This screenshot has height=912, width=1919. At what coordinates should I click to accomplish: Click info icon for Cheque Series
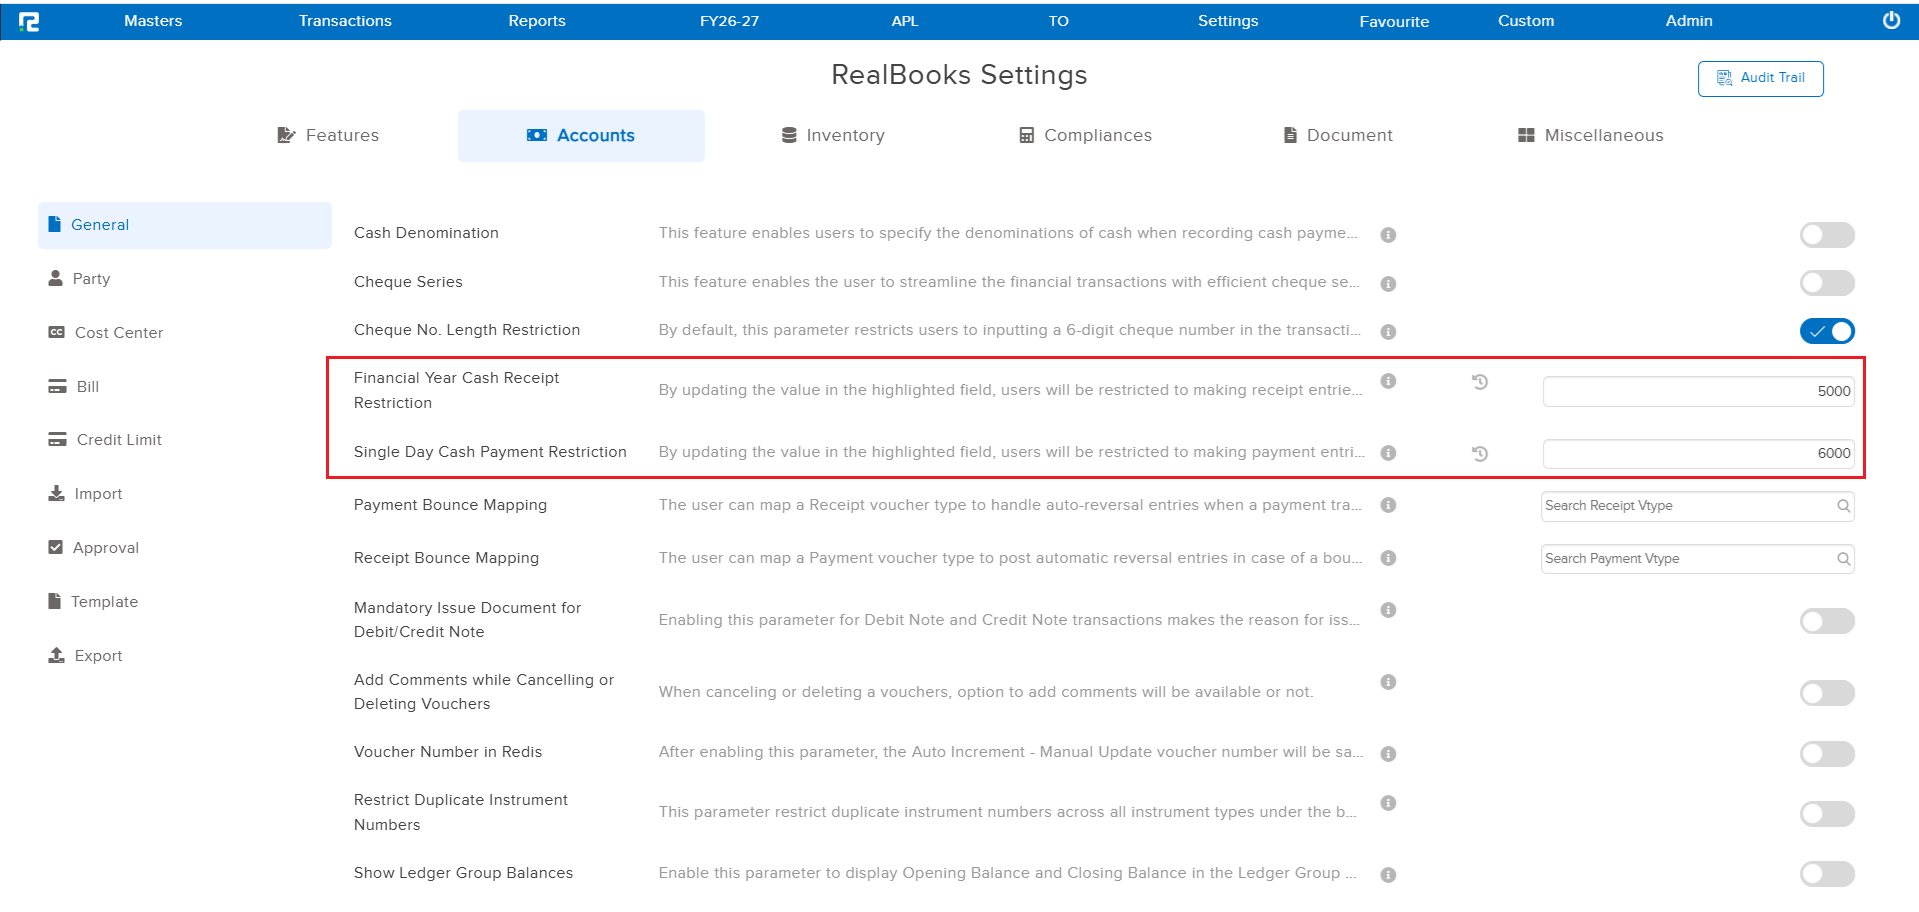pos(1388,284)
